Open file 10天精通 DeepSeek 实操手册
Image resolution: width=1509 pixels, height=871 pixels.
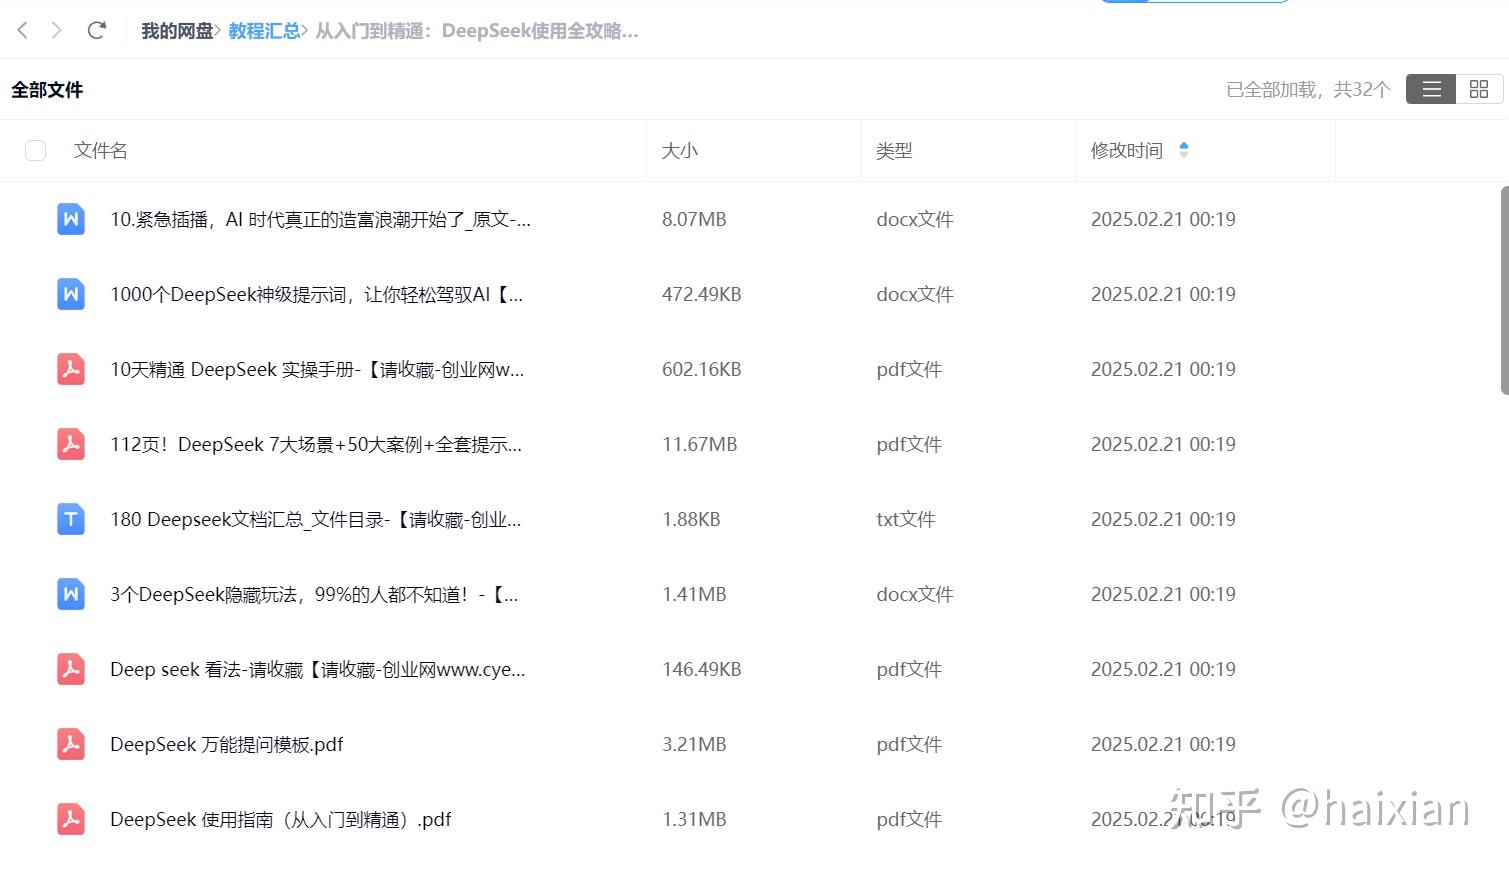[x=317, y=369]
